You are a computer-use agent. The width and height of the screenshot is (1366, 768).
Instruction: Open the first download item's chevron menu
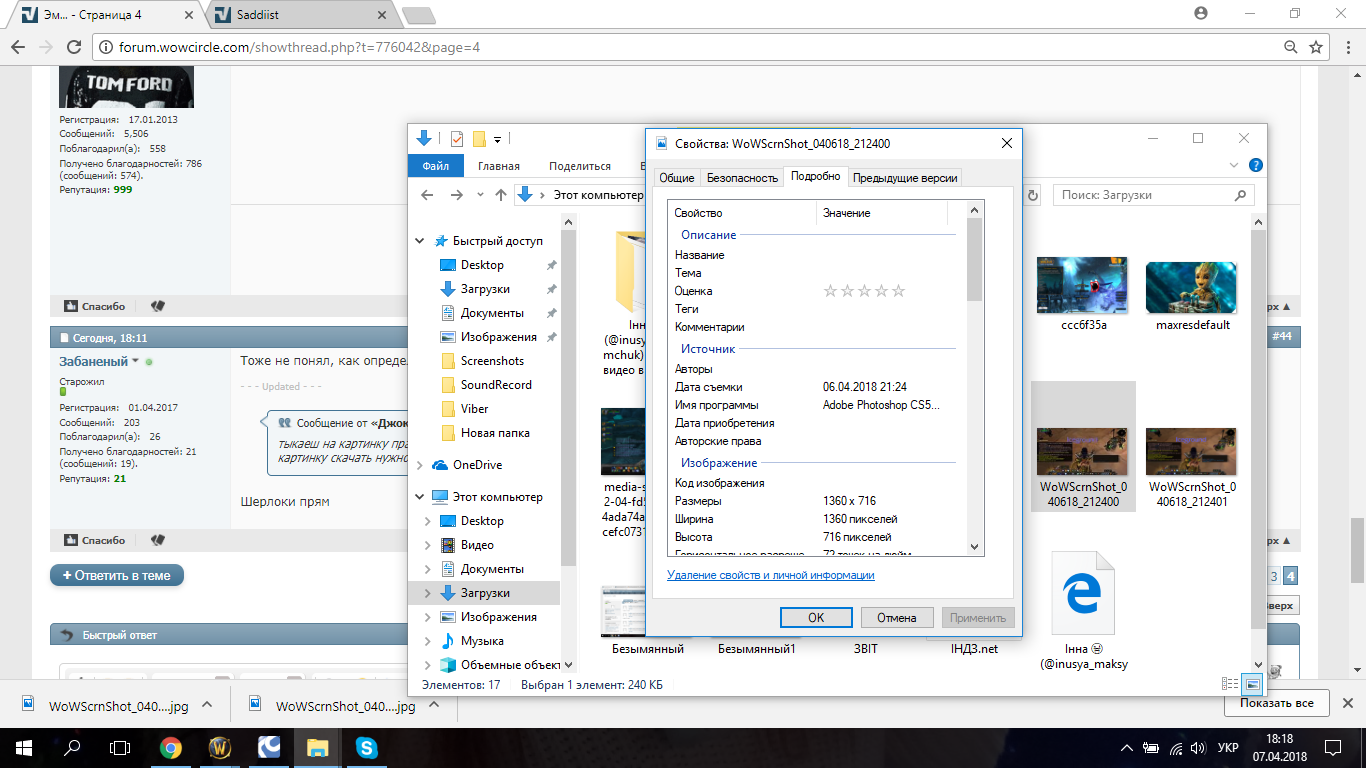tap(207, 704)
